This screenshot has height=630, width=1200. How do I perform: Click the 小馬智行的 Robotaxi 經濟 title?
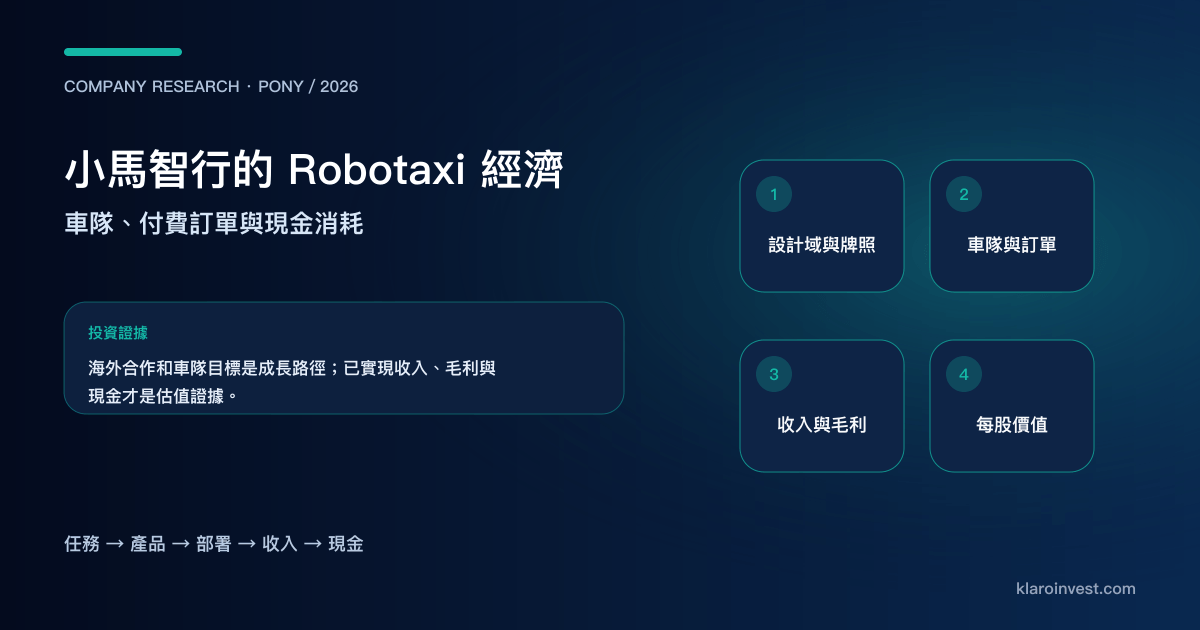click(x=314, y=171)
